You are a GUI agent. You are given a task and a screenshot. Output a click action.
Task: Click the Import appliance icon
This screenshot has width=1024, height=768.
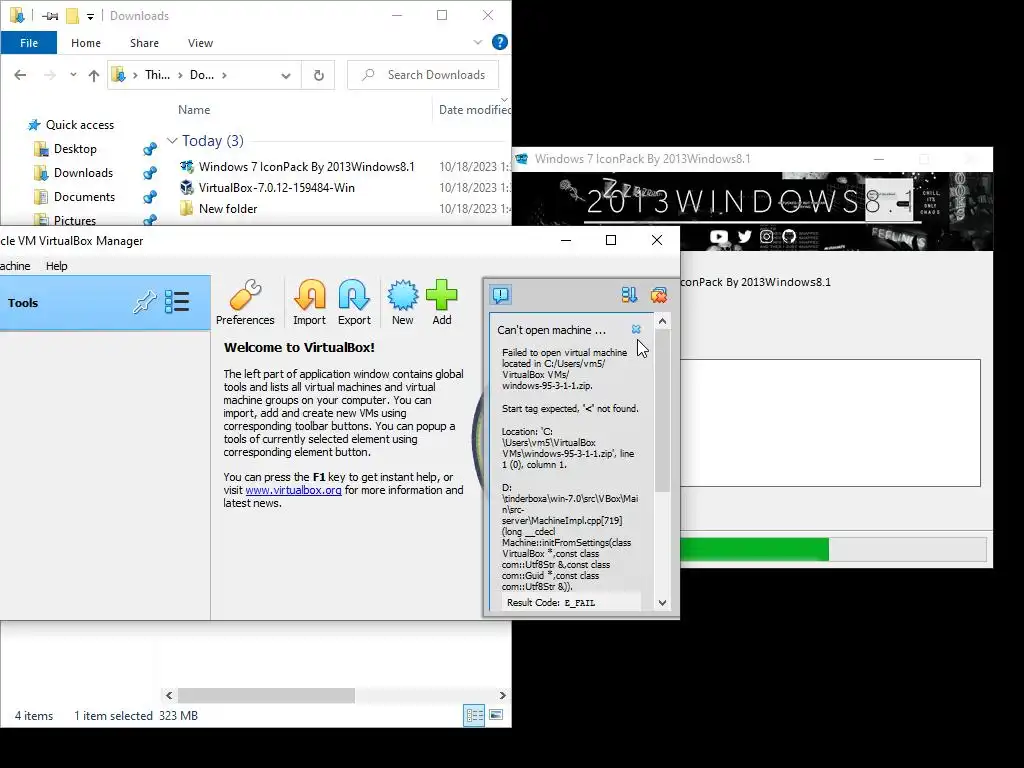click(x=309, y=302)
